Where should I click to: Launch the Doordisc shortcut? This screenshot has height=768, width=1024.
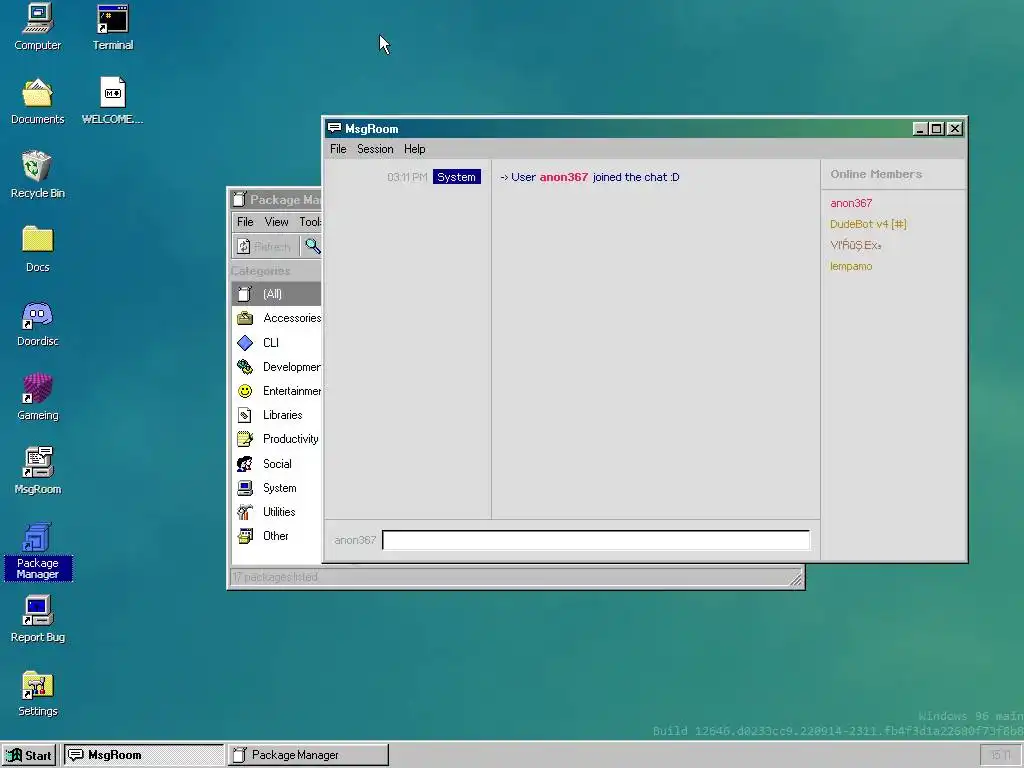click(37, 323)
